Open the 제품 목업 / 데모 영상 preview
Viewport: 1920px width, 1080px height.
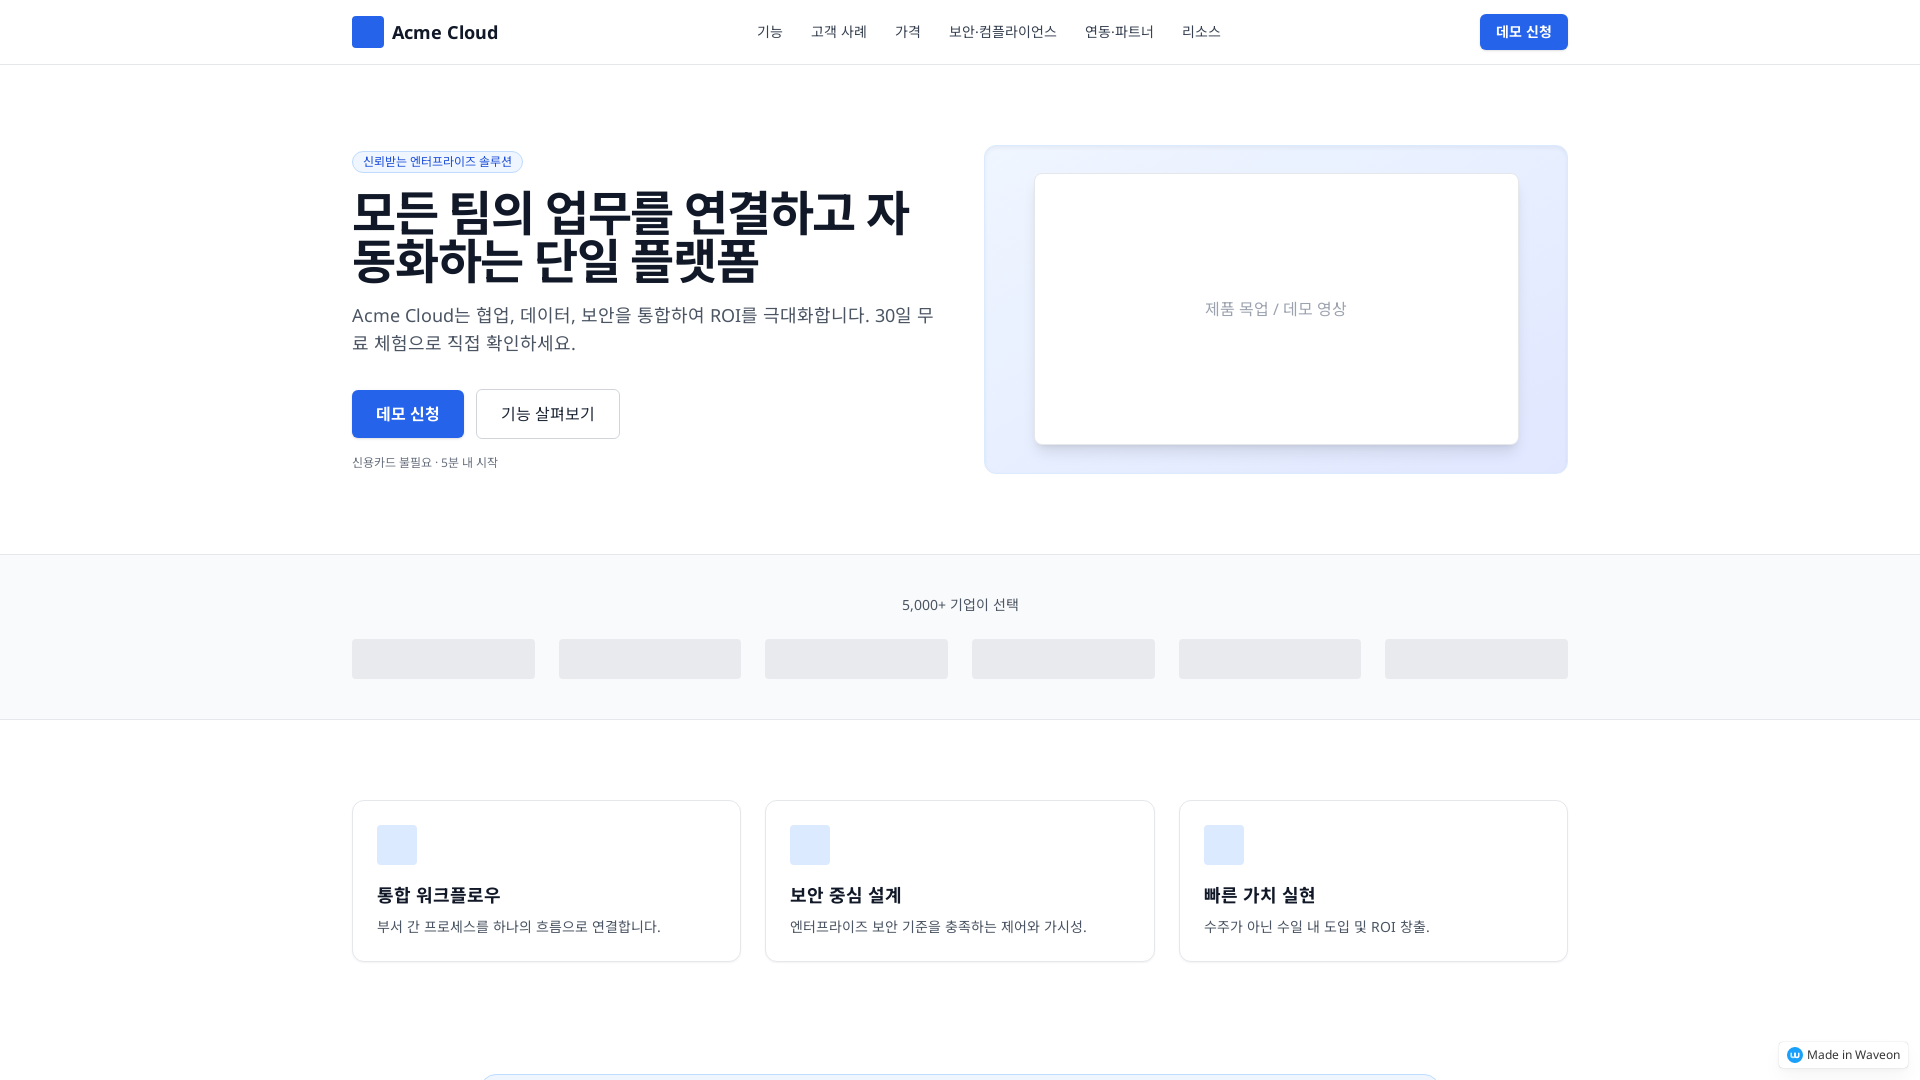(1275, 308)
